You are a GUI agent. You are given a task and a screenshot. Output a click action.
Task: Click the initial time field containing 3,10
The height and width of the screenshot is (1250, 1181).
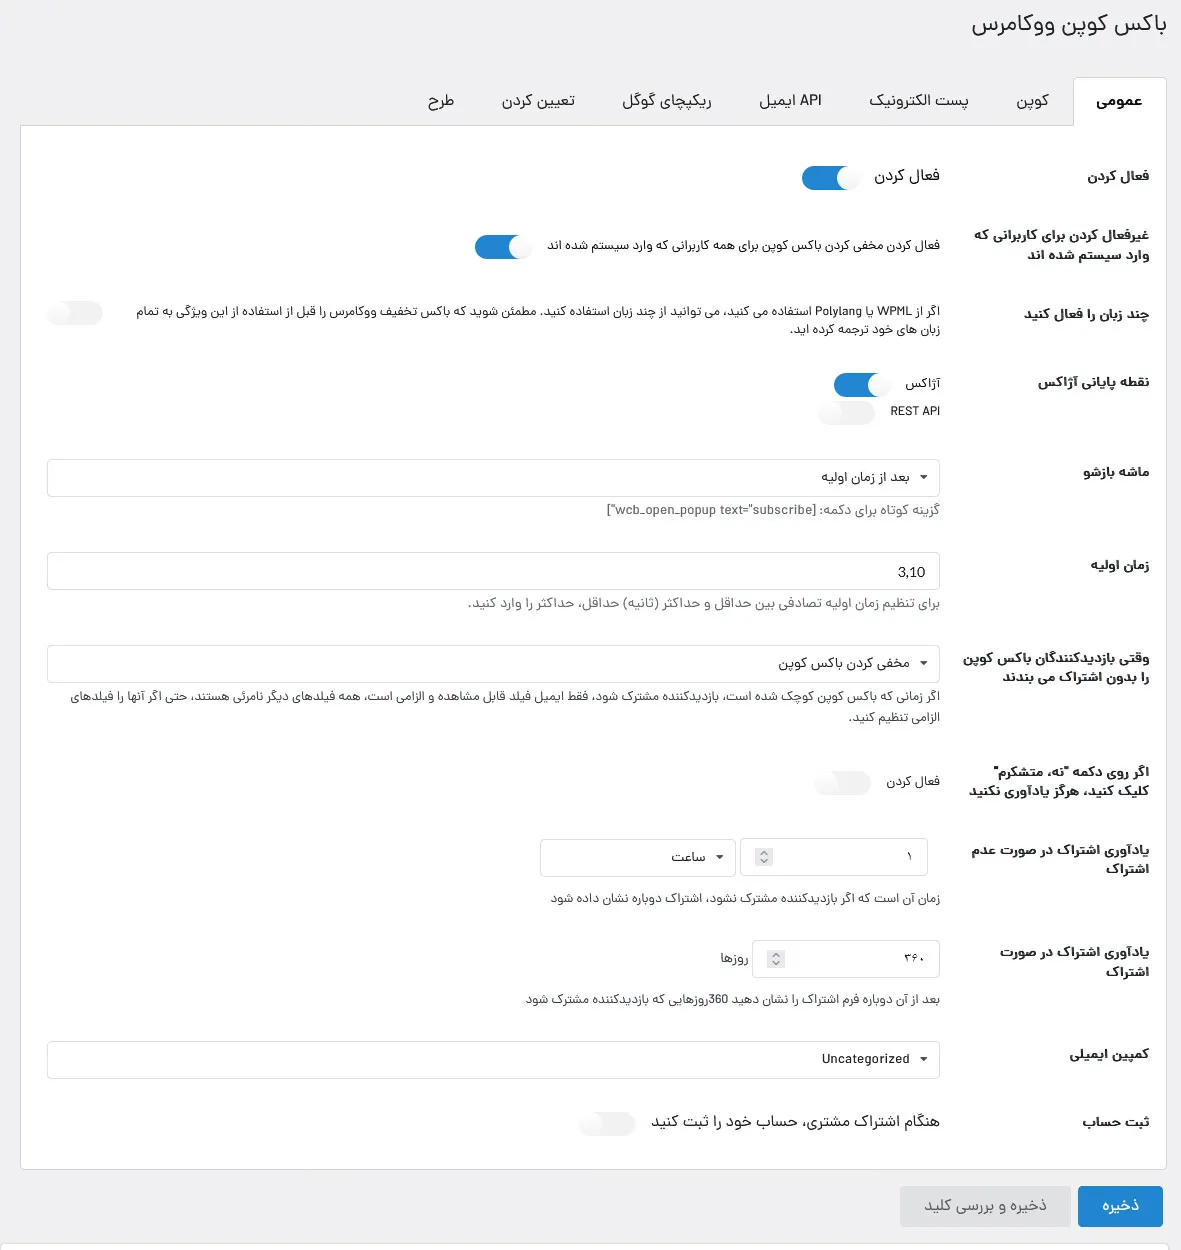(x=493, y=571)
